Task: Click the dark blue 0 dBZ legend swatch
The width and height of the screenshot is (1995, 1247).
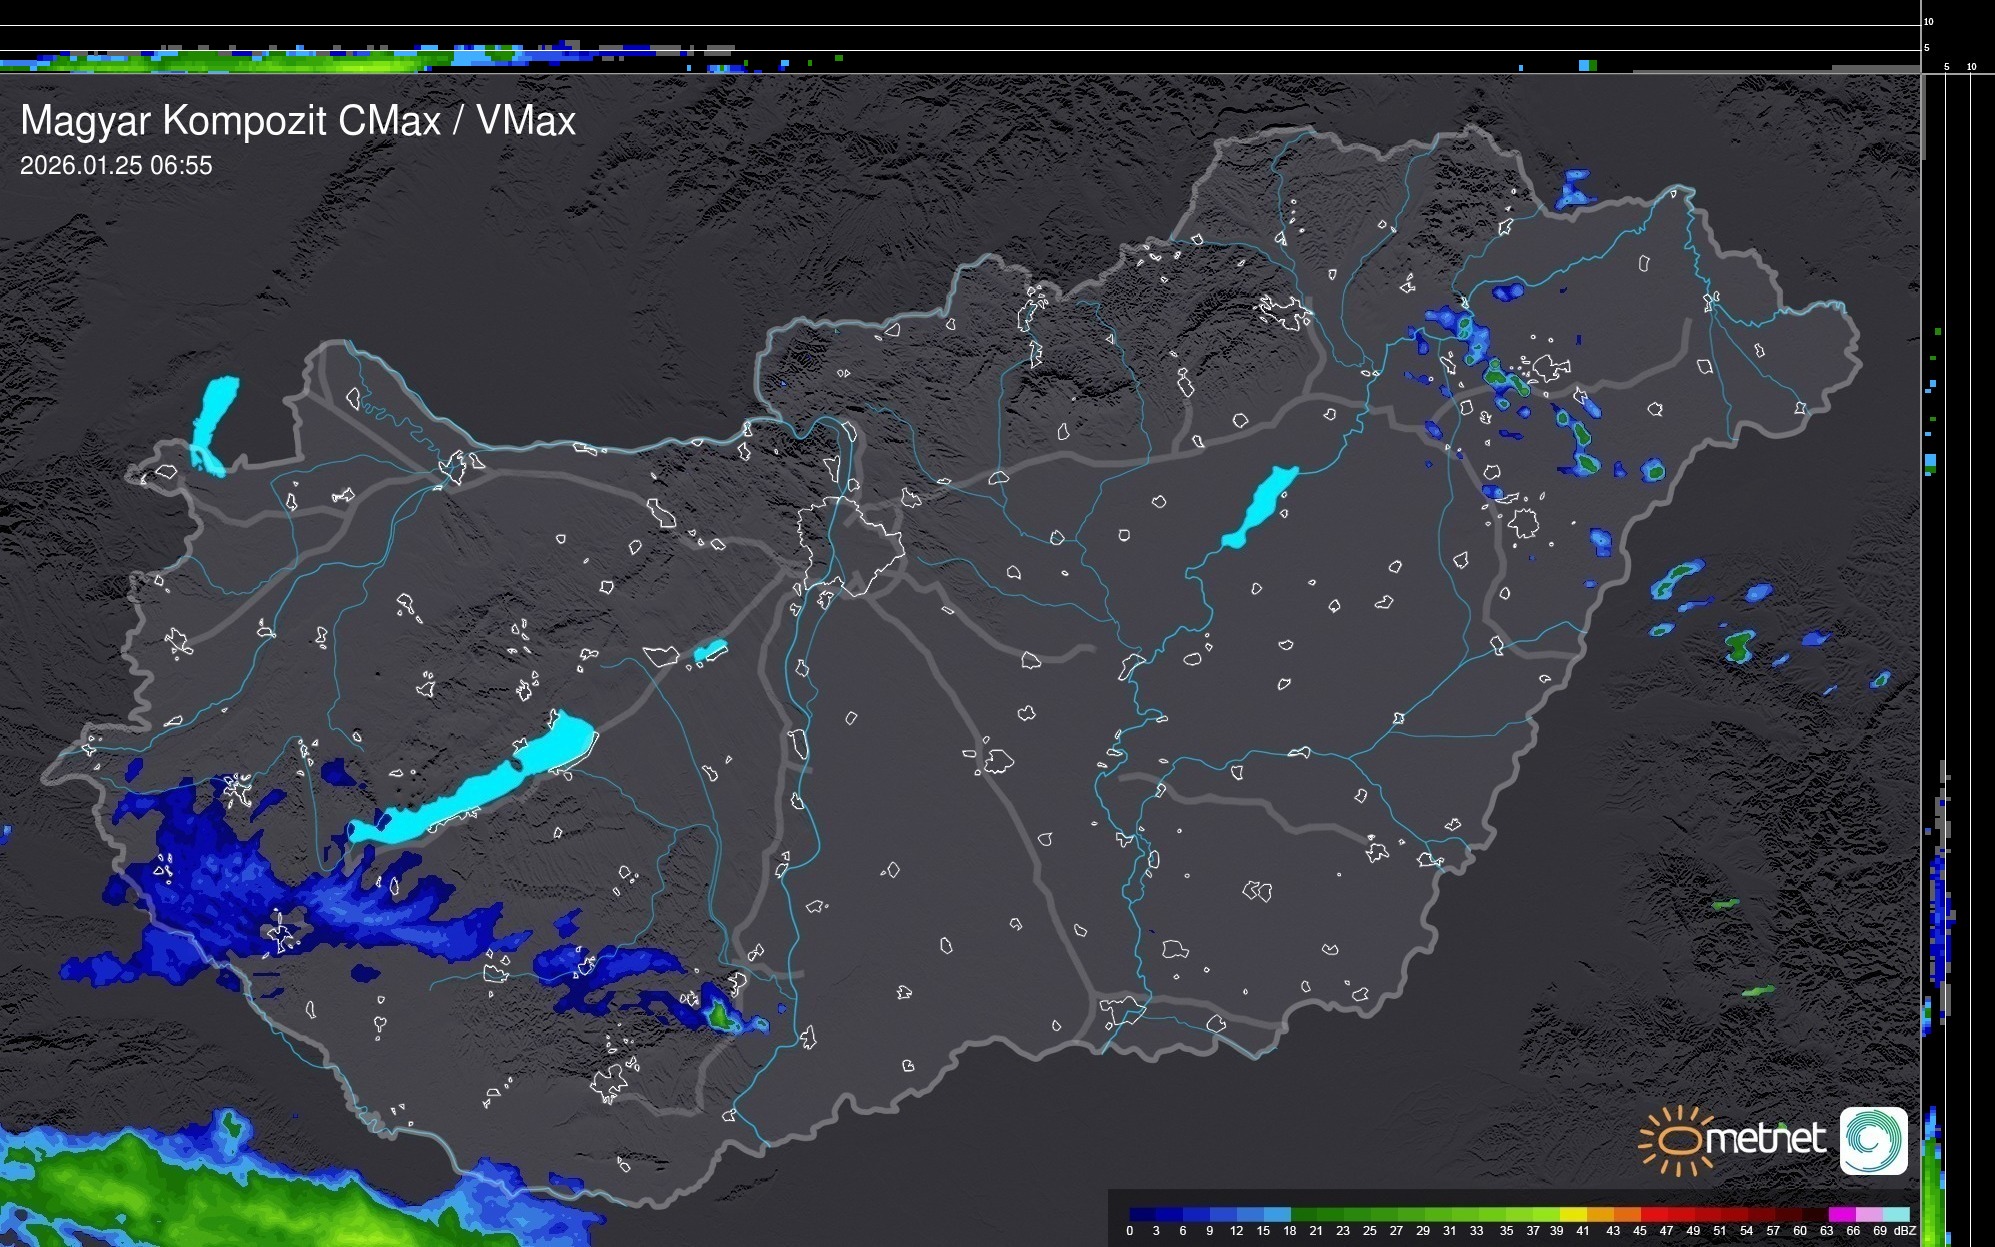Action: tap(1143, 1214)
